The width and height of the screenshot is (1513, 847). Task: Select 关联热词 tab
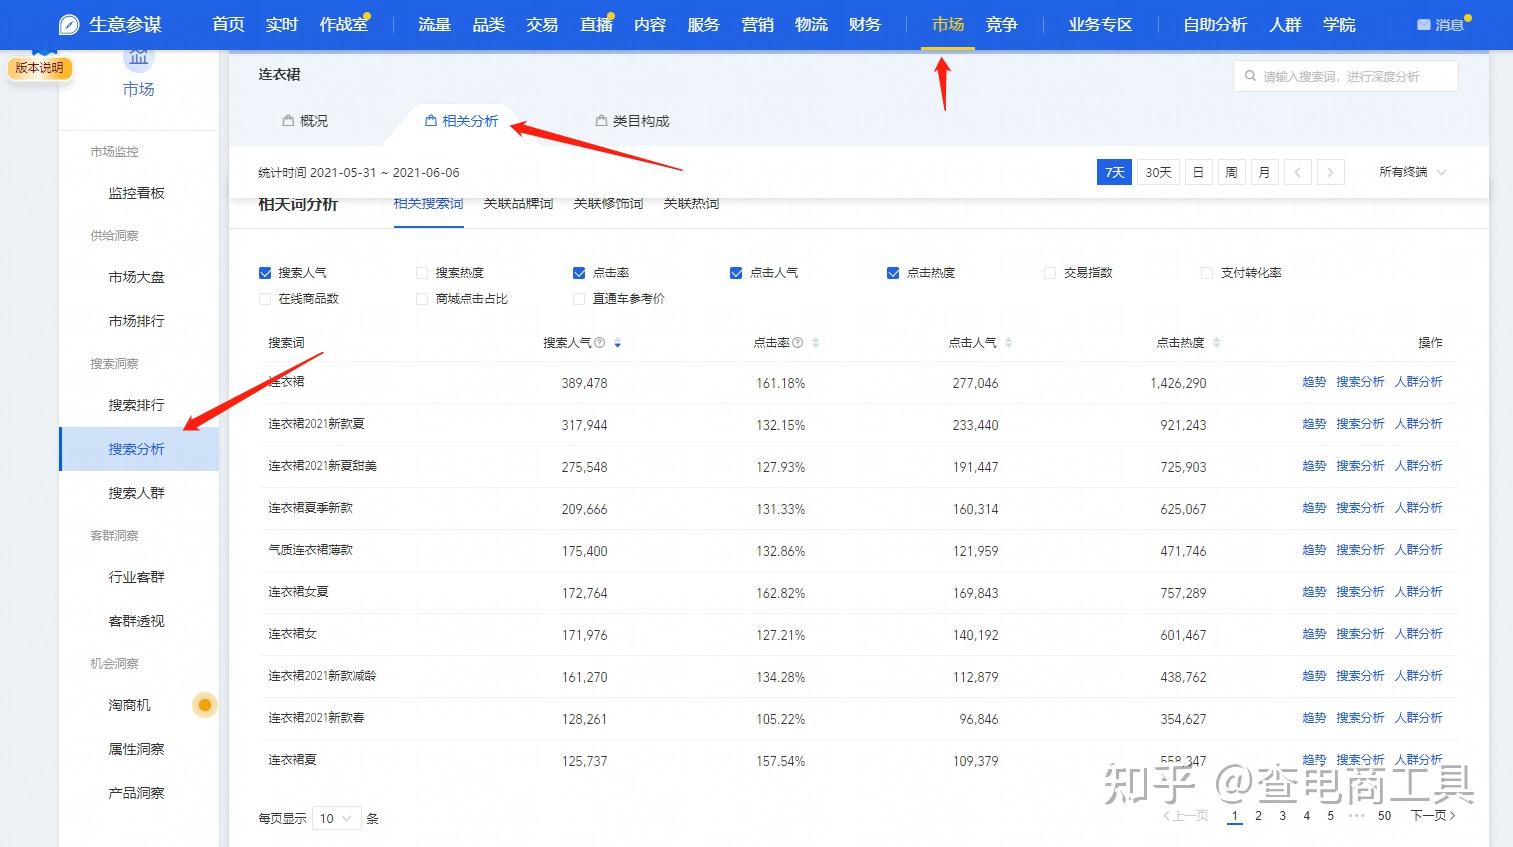click(691, 203)
